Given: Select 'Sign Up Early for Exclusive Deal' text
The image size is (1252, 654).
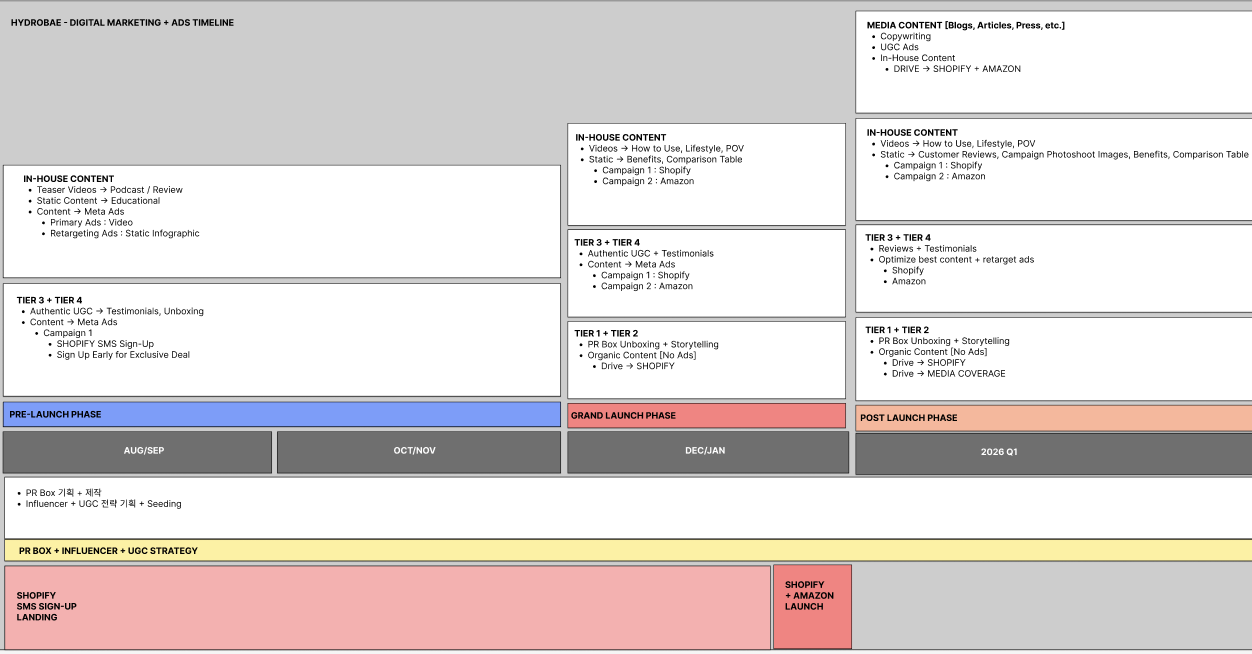Looking at the screenshot, I should click(x=123, y=355).
